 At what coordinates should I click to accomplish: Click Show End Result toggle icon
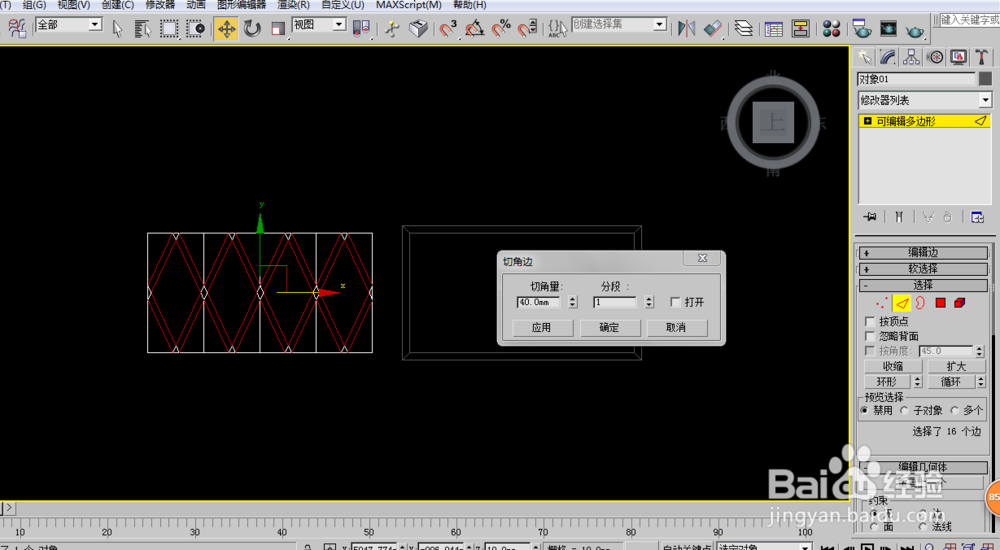(x=899, y=217)
